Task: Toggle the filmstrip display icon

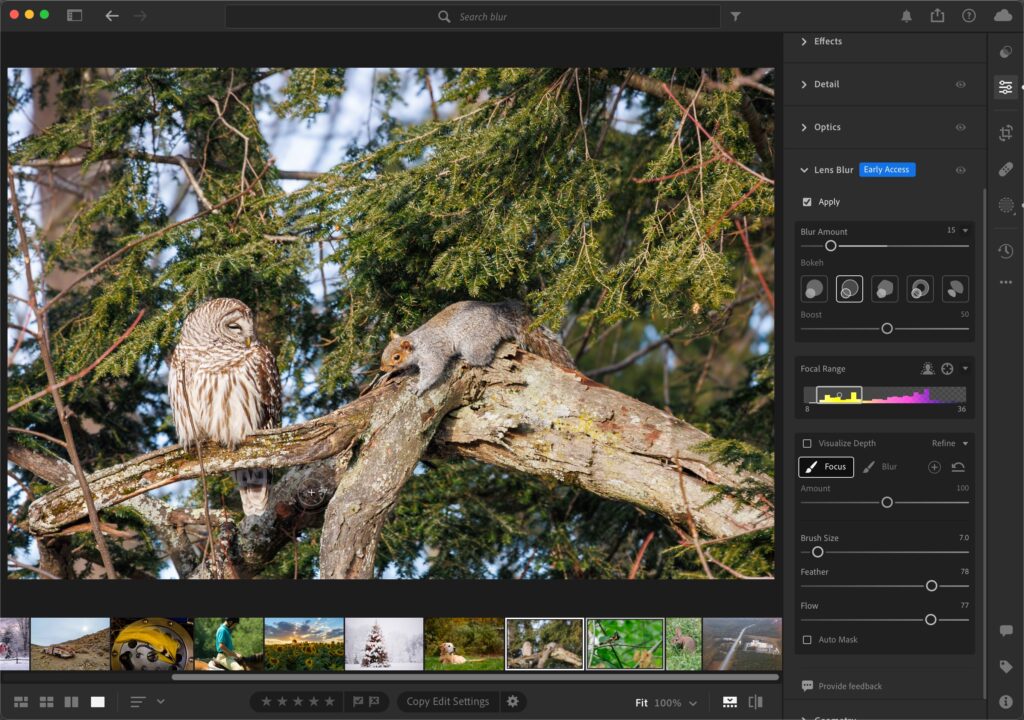Action: point(730,702)
